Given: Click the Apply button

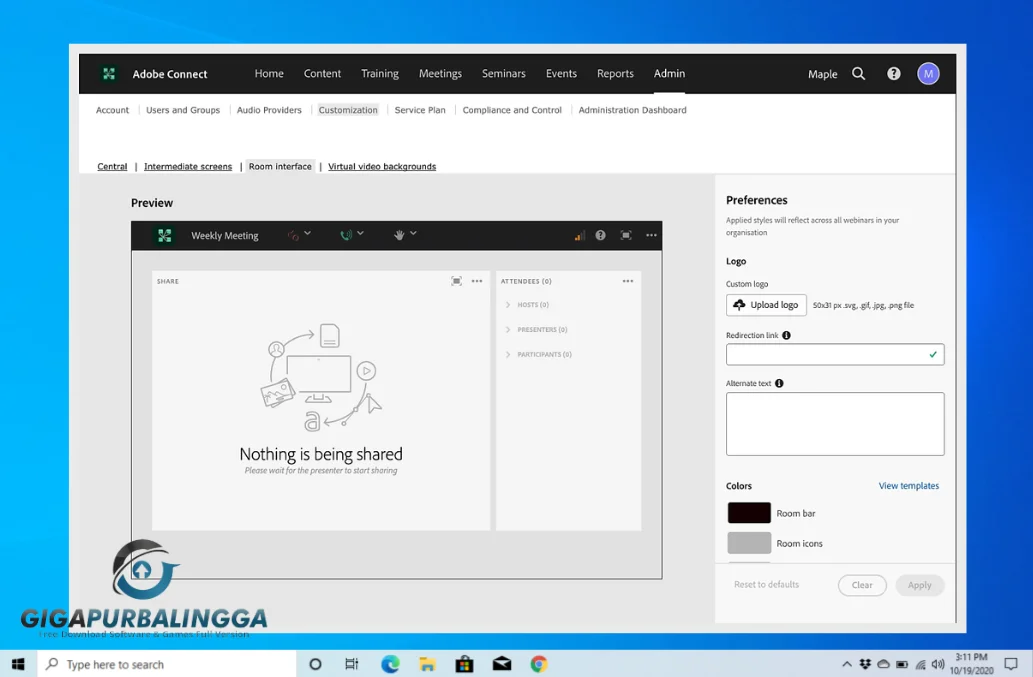Looking at the screenshot, I should click(919, 585).
